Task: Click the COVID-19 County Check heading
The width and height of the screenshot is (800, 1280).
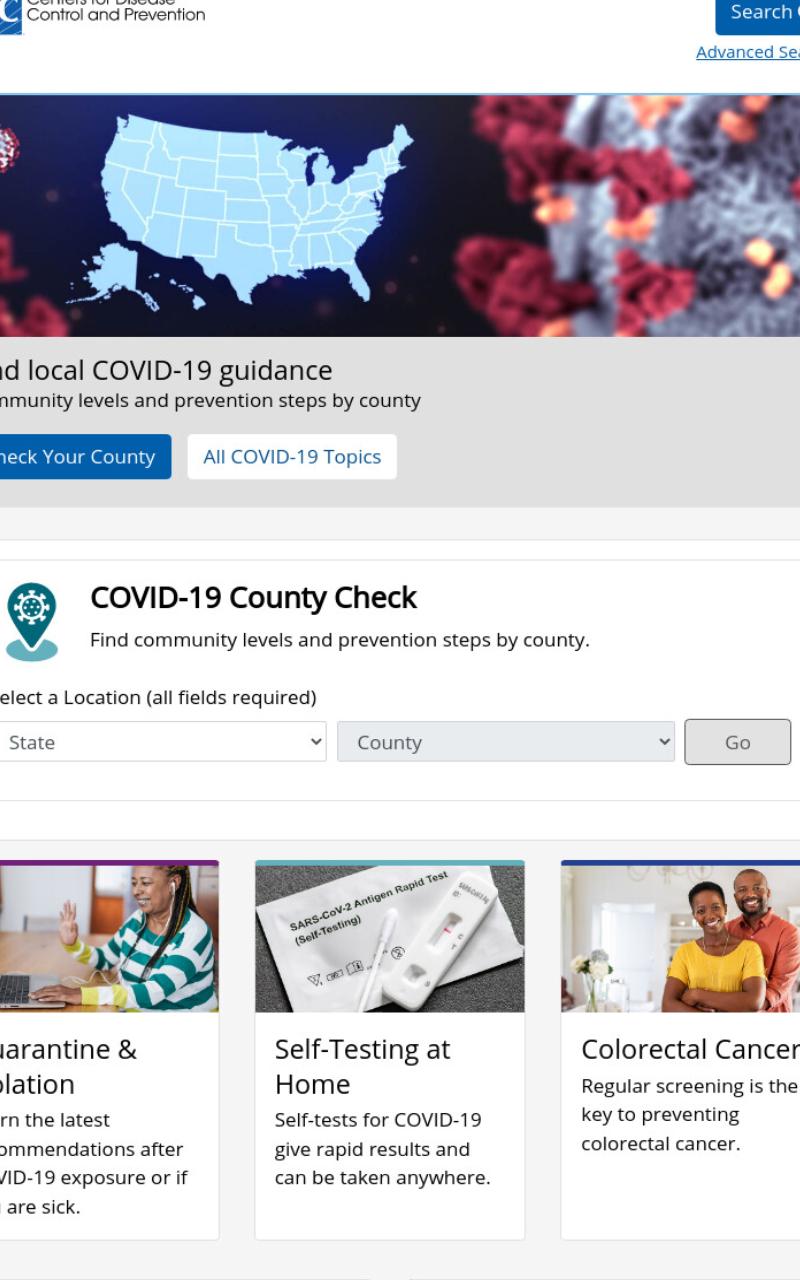Action: tap(254, 598)
